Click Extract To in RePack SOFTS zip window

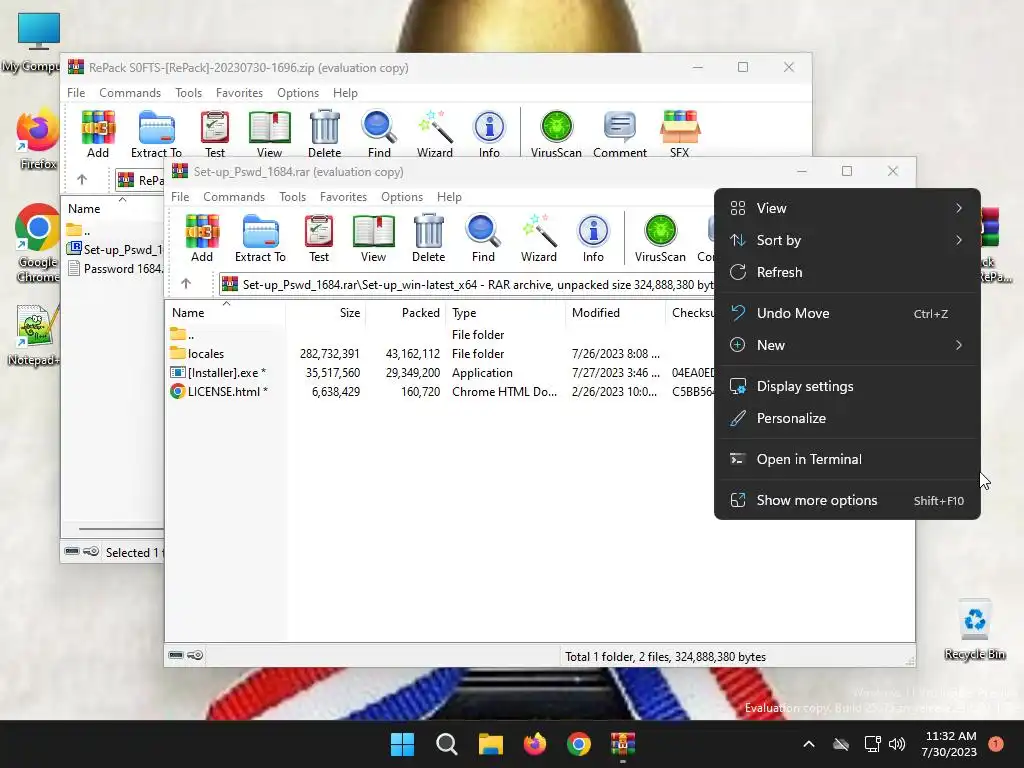click(156, 134)
